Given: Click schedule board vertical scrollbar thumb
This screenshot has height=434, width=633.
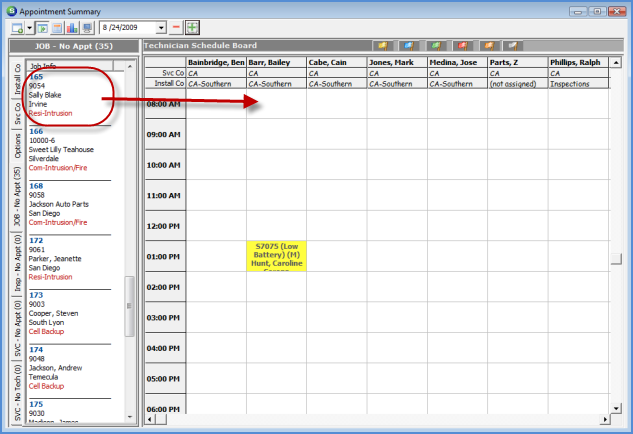Looking at the screenshot, I should [x=616, y=258].
